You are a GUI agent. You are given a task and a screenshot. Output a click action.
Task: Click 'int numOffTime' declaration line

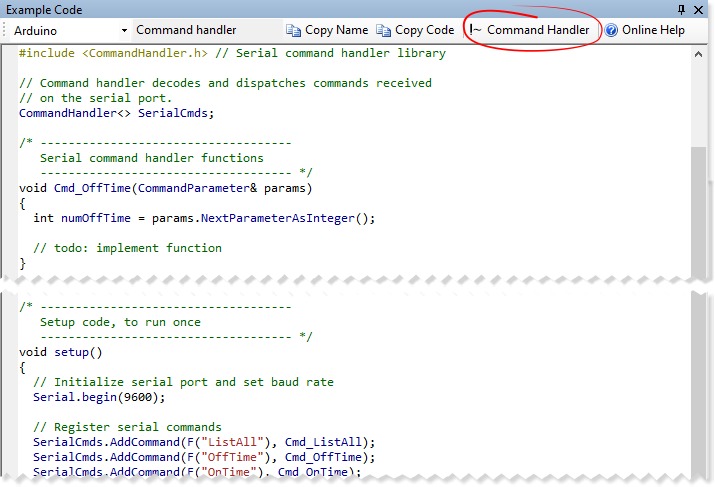coord(204,218)
